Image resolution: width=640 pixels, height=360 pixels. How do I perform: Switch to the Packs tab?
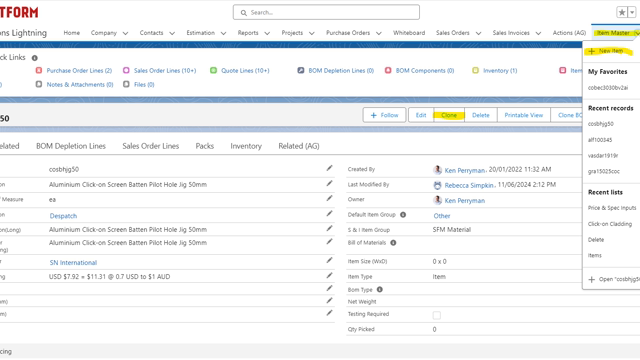(x=204, y=146)
